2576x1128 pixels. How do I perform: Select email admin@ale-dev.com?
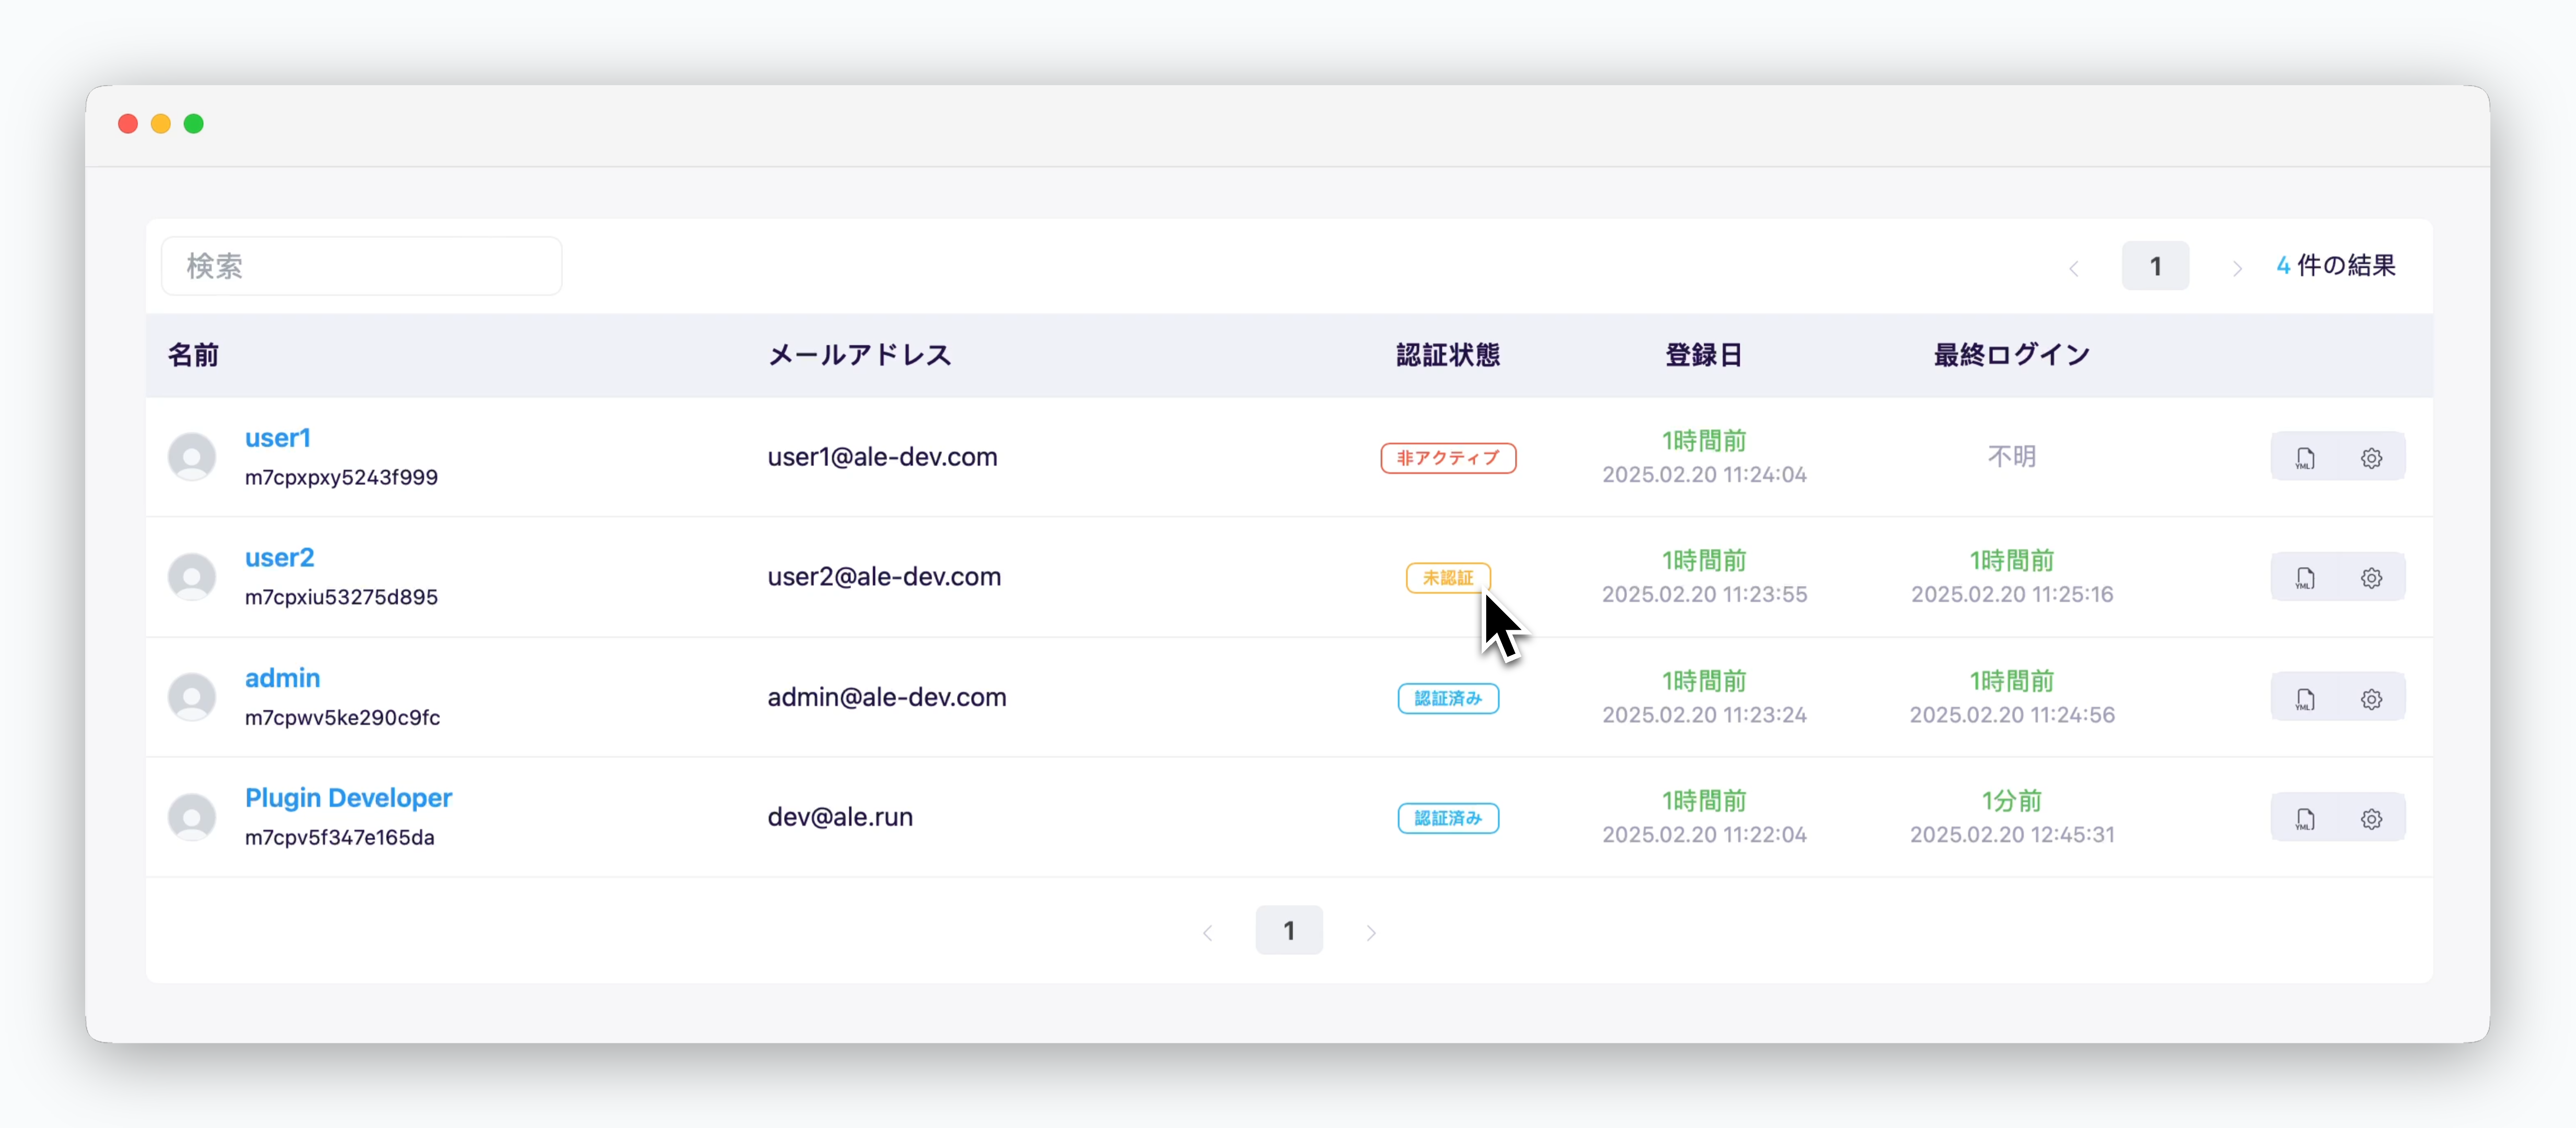pos(887,697)
